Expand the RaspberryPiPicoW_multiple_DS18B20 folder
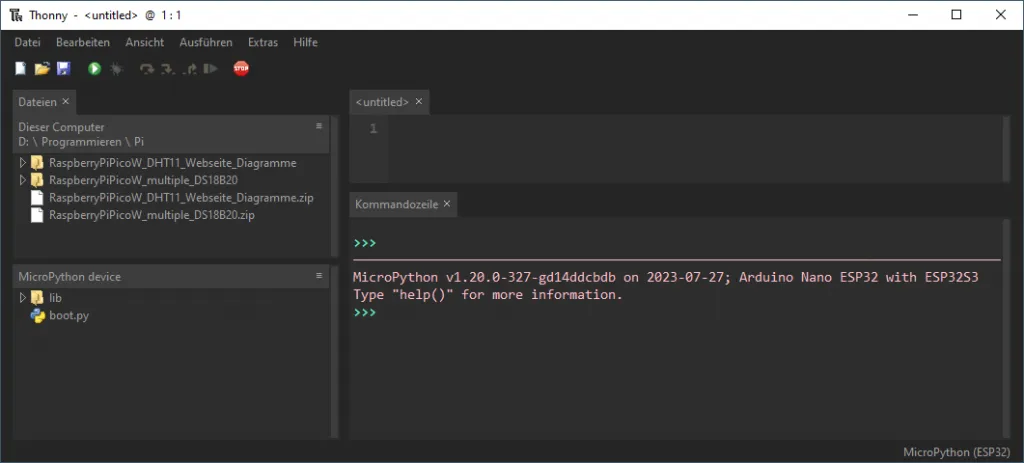 click(x=22, y=180)
